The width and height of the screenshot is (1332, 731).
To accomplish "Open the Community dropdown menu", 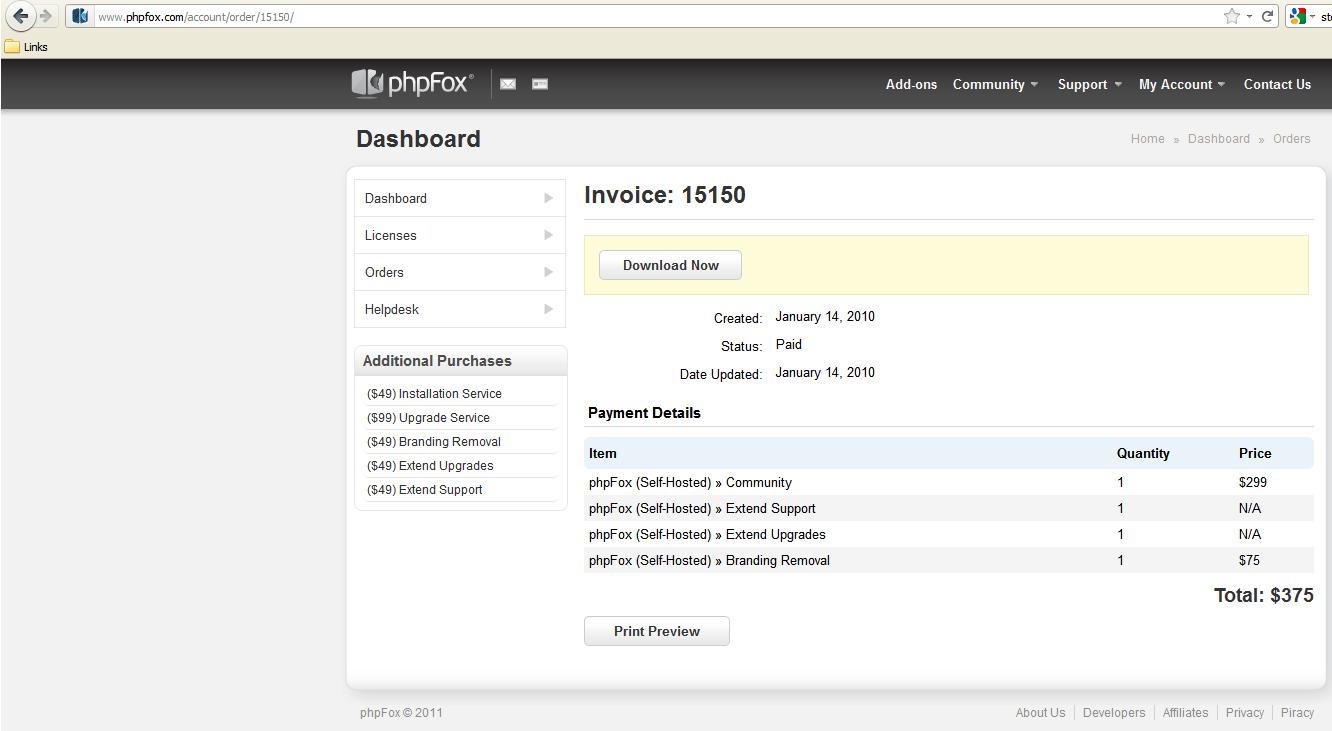I will [995, 84].
